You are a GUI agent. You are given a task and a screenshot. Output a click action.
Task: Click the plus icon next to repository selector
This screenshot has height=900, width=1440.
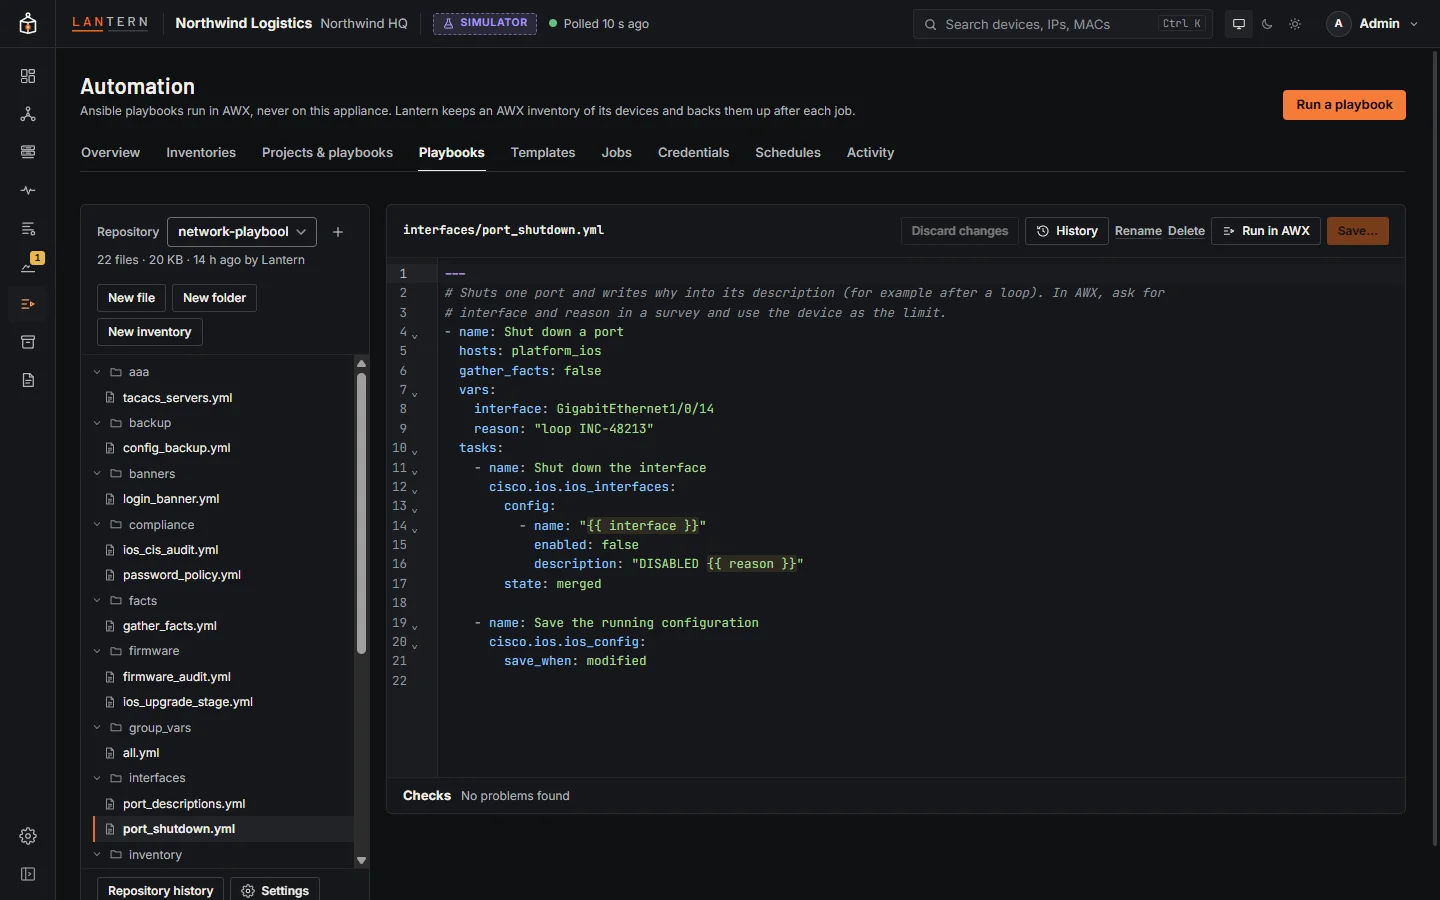(338, 232)
